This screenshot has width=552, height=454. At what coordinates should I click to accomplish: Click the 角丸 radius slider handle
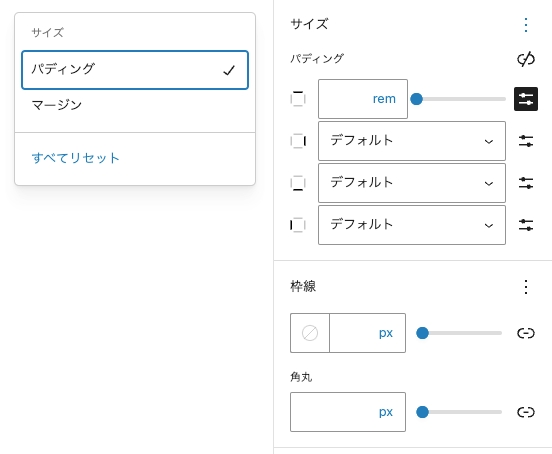pos(422,412)
